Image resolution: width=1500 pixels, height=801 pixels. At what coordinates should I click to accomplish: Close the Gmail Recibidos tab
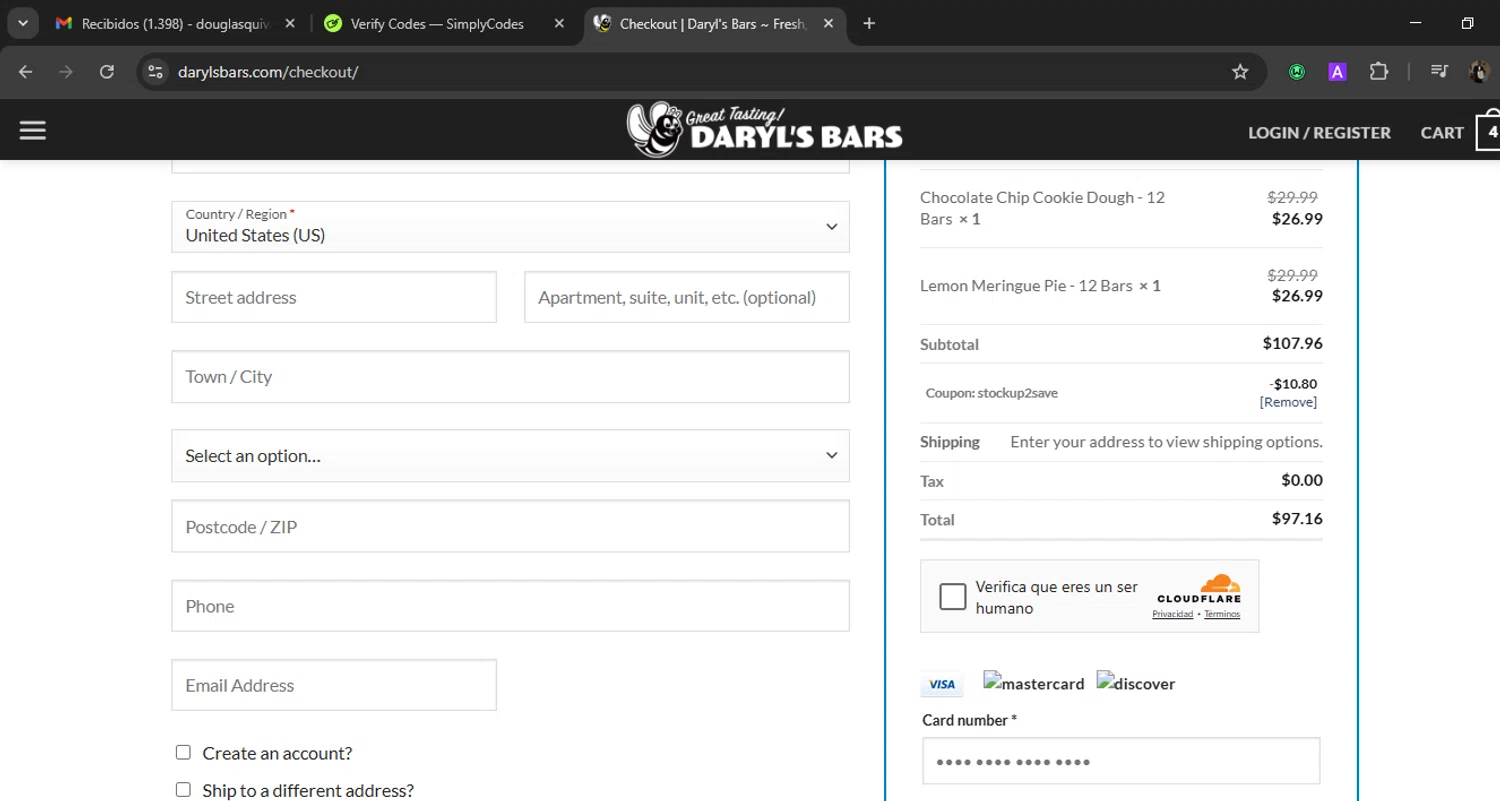290,23
